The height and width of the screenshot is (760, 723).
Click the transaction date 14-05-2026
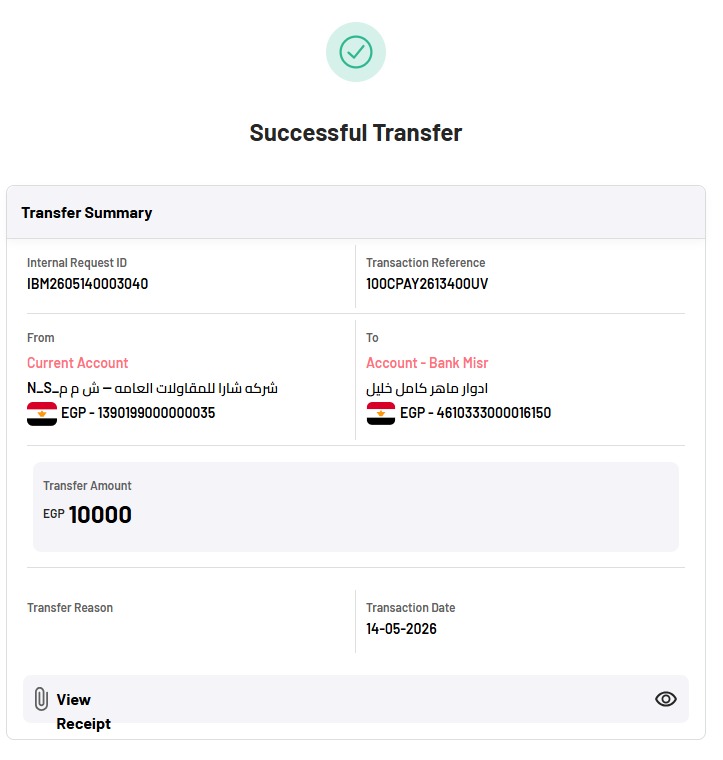401,629
